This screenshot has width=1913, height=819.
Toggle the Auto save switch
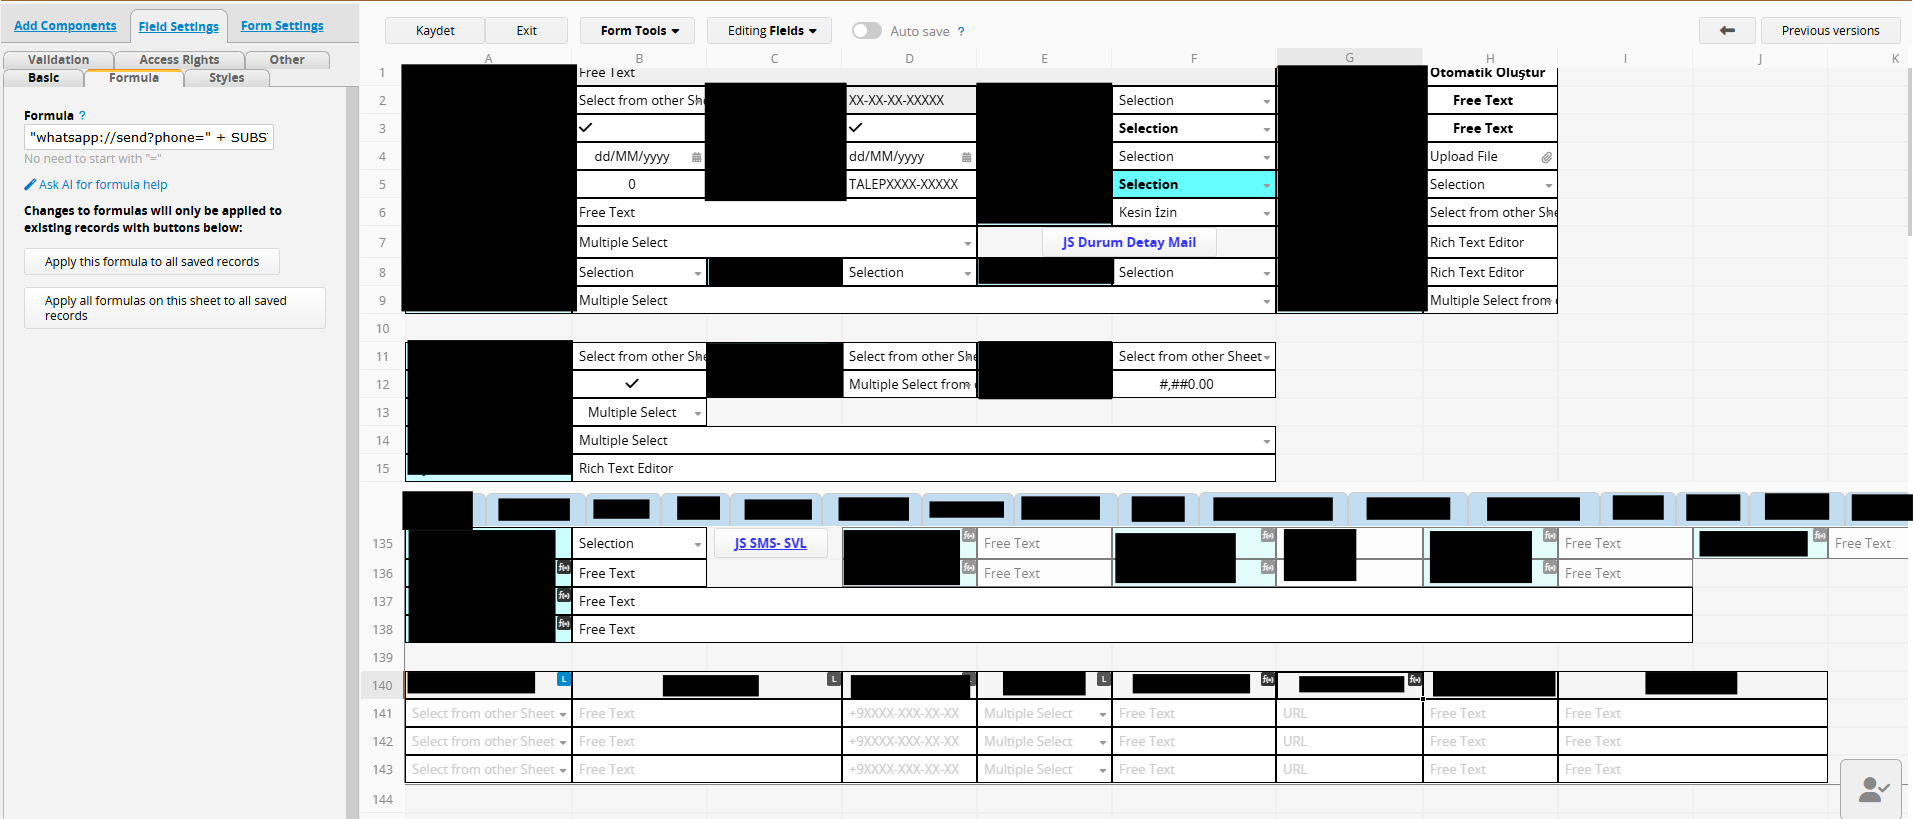866,31
